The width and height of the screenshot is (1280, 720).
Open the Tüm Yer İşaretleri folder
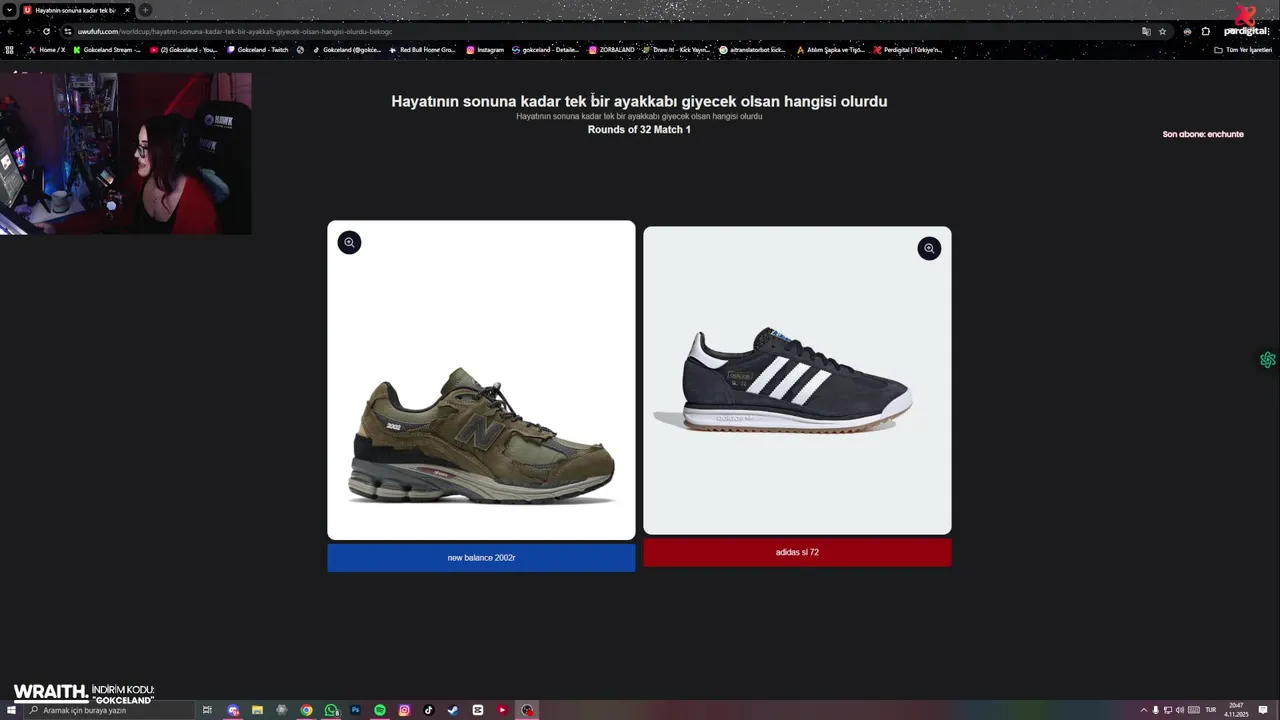1243,50
